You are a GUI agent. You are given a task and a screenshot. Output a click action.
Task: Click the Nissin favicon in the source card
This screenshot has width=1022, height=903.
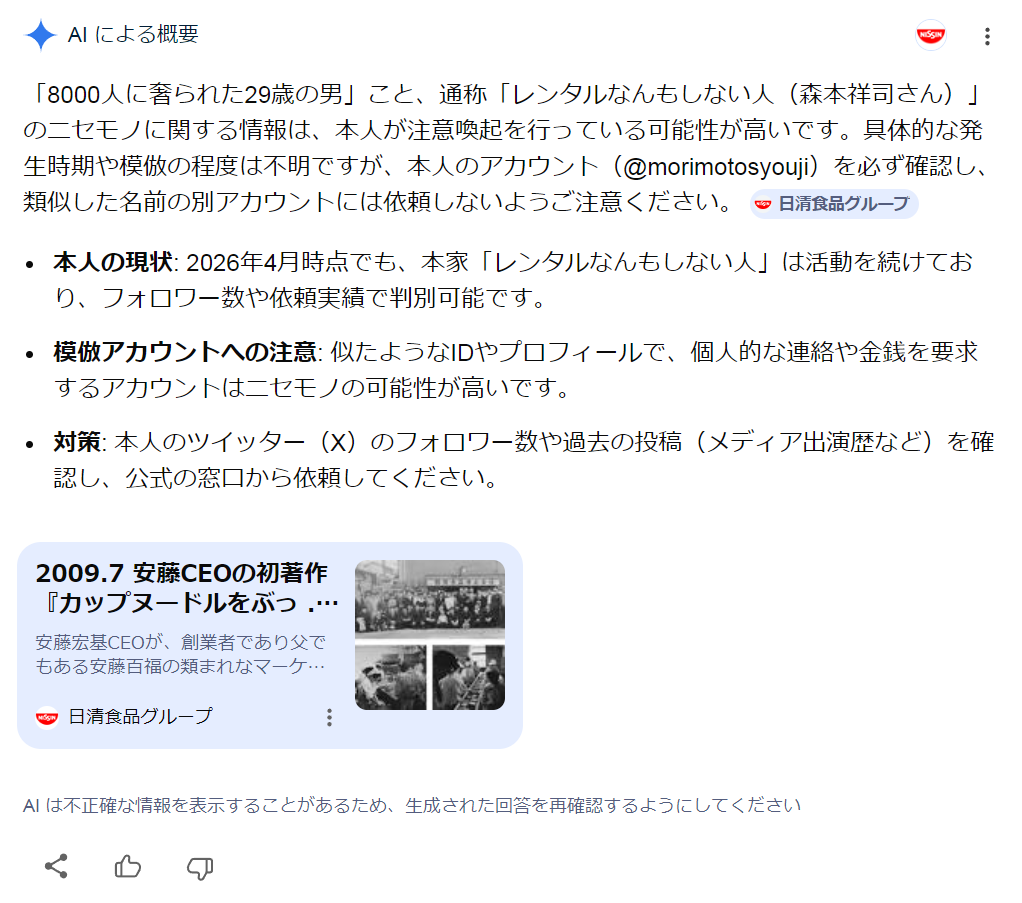tap(47, 717)
